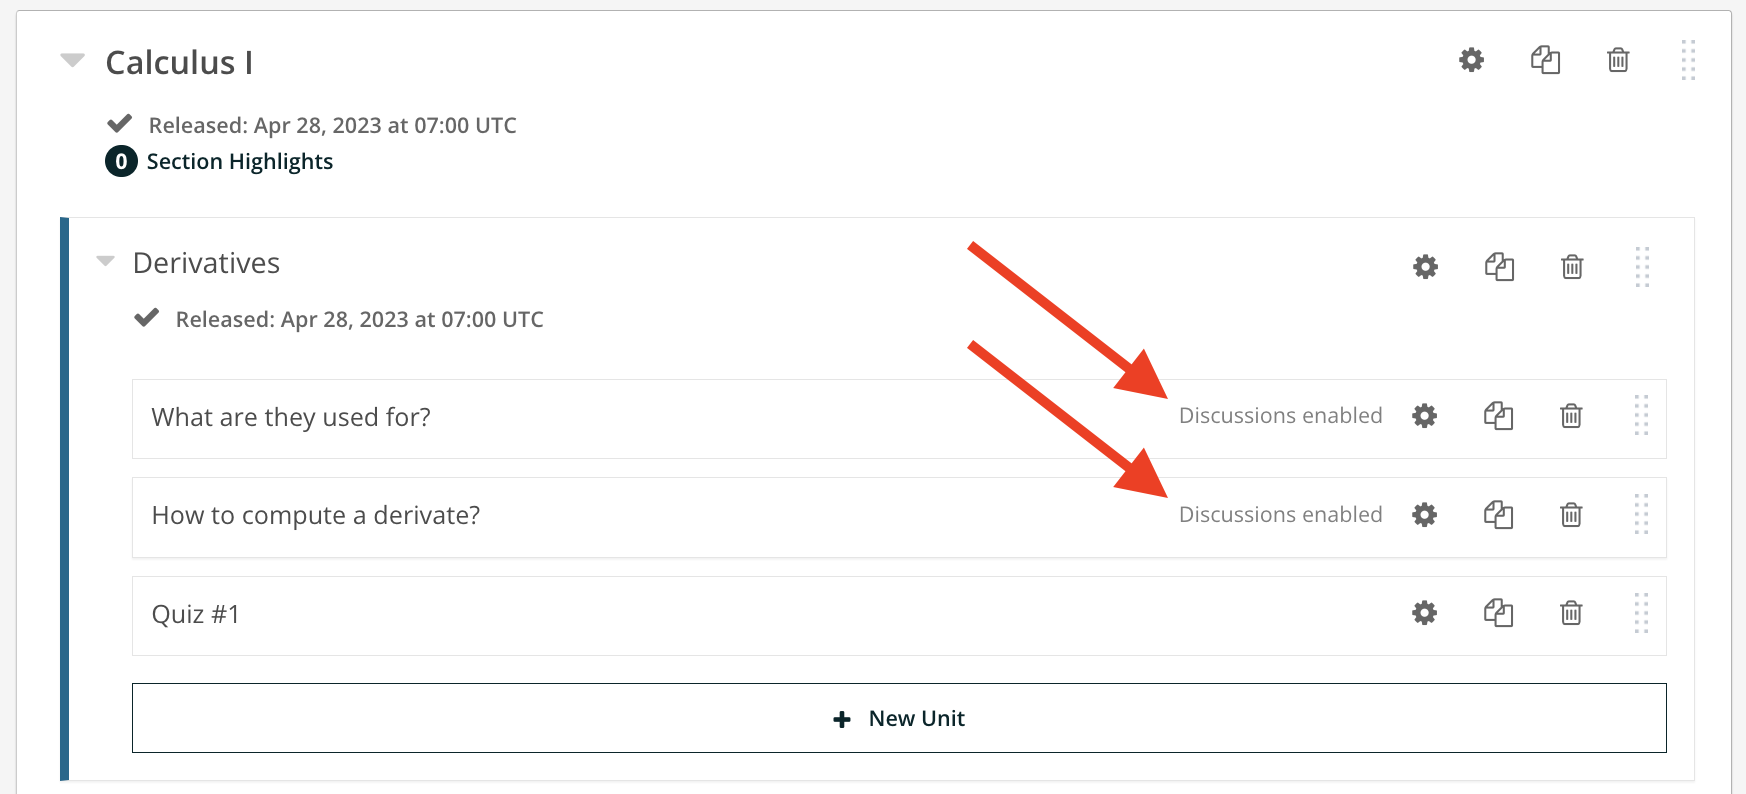Configure the 'What are they used for?' unit
The height and width of the screenshot is (794, 1746).
[x=1424, y=416]
